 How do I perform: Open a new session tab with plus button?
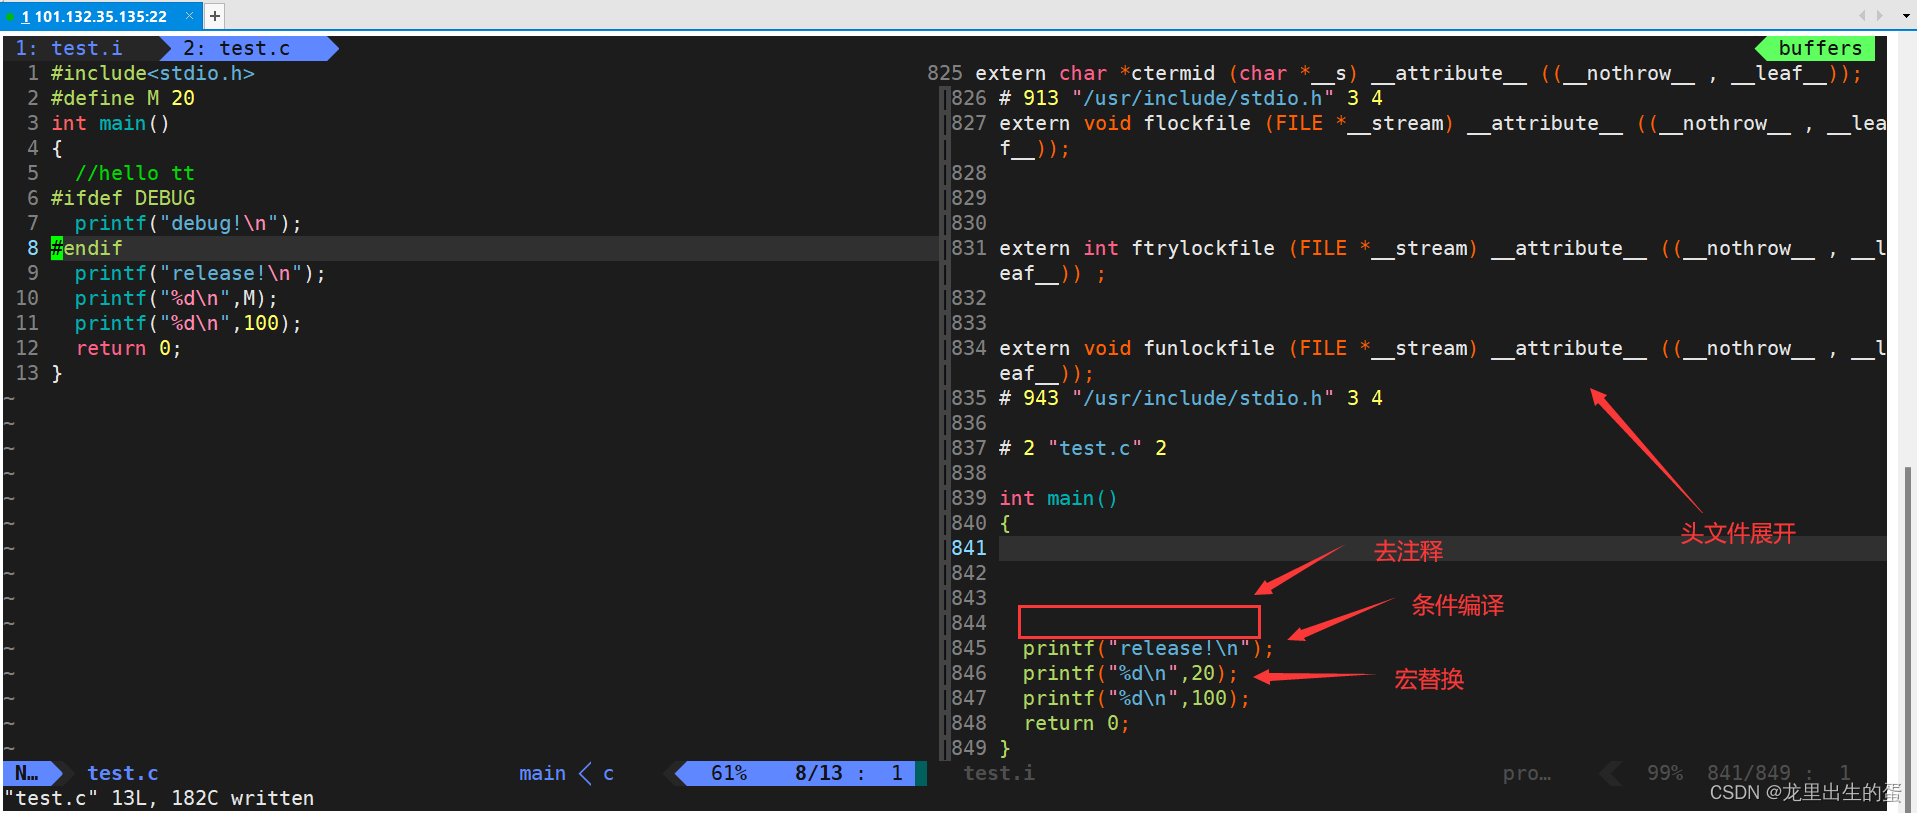tap(215, 16)
